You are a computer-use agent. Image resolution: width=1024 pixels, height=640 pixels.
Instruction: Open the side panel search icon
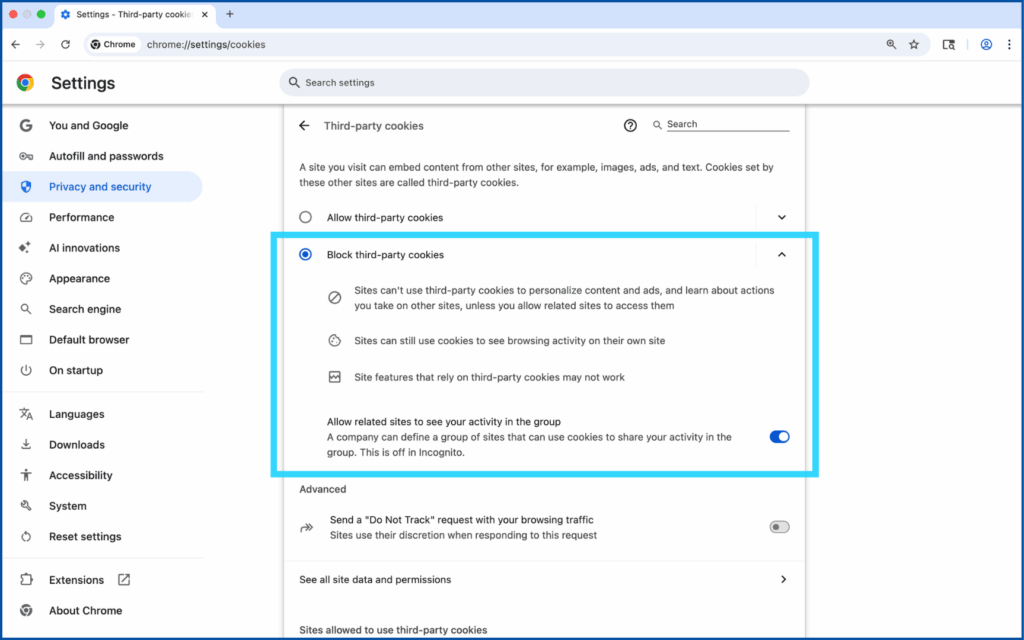(x=948, y=44)
